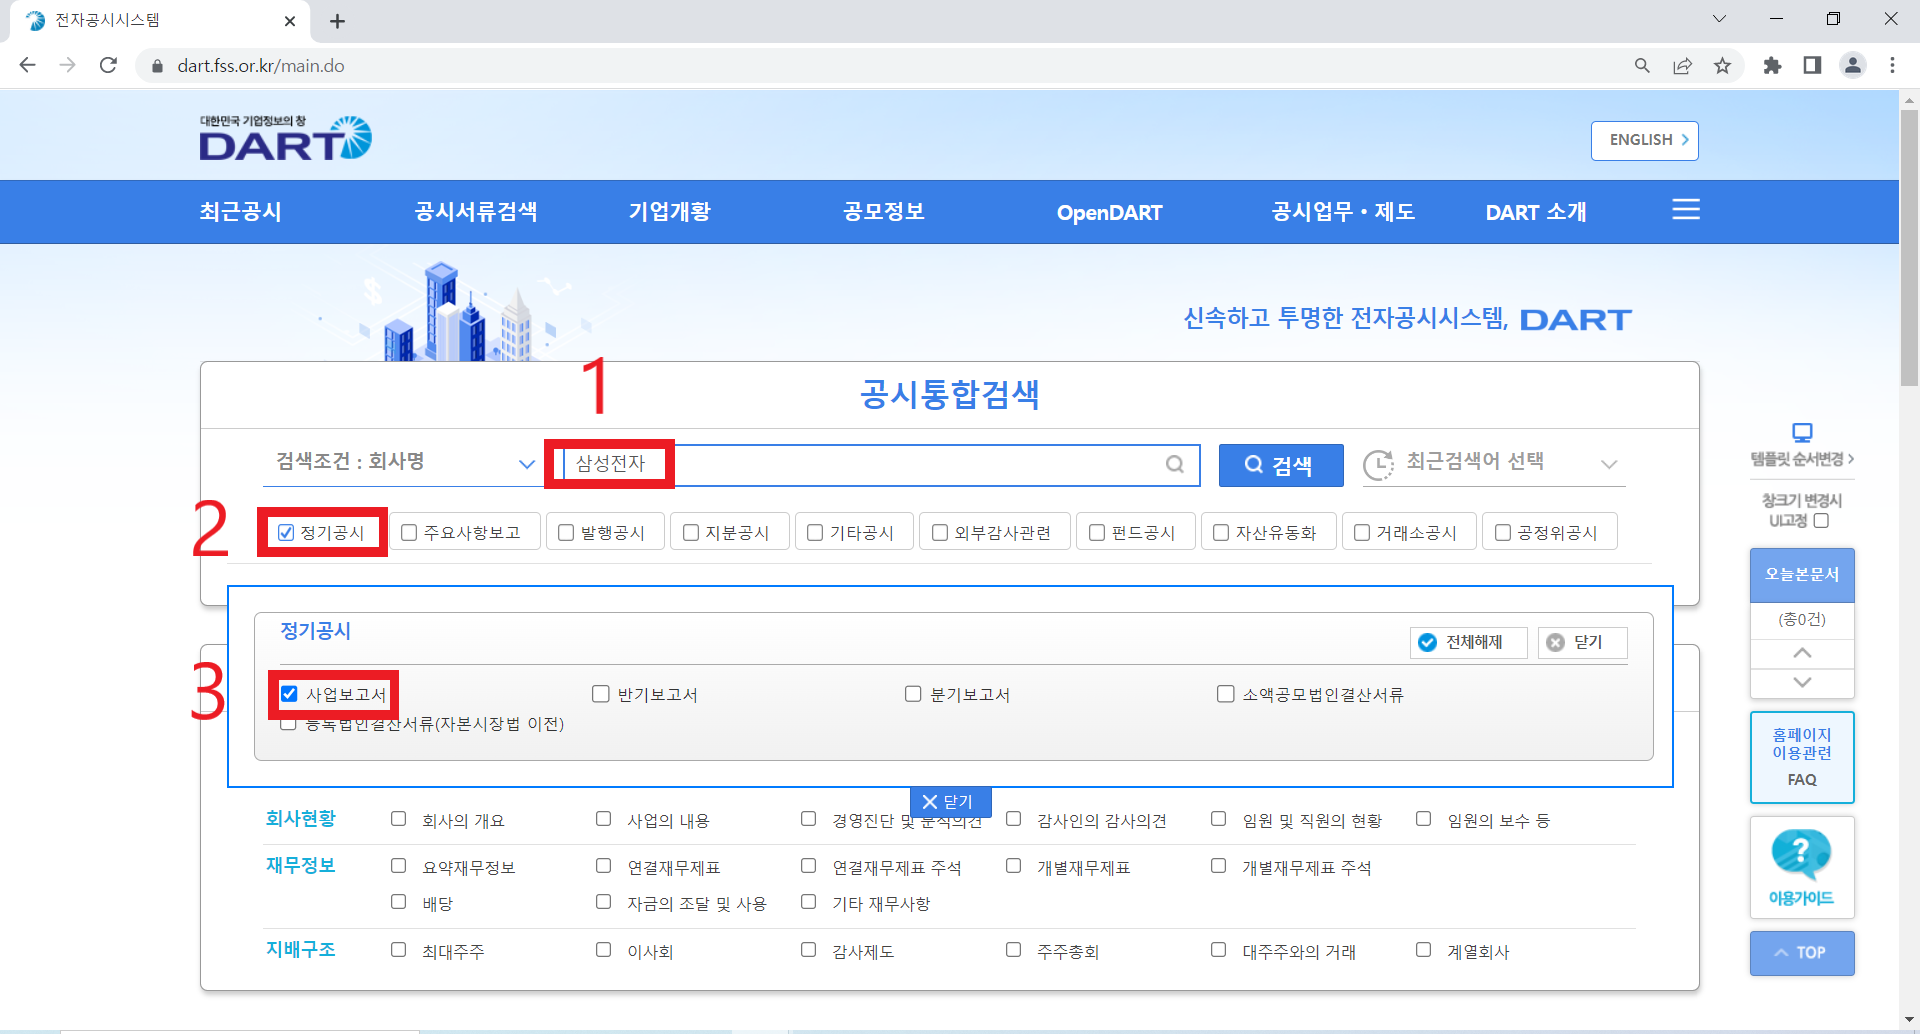Check the 외부감사관련 checkbox
The width and height of the screenshot is (1920, 1034).
[x=940, y=532]
